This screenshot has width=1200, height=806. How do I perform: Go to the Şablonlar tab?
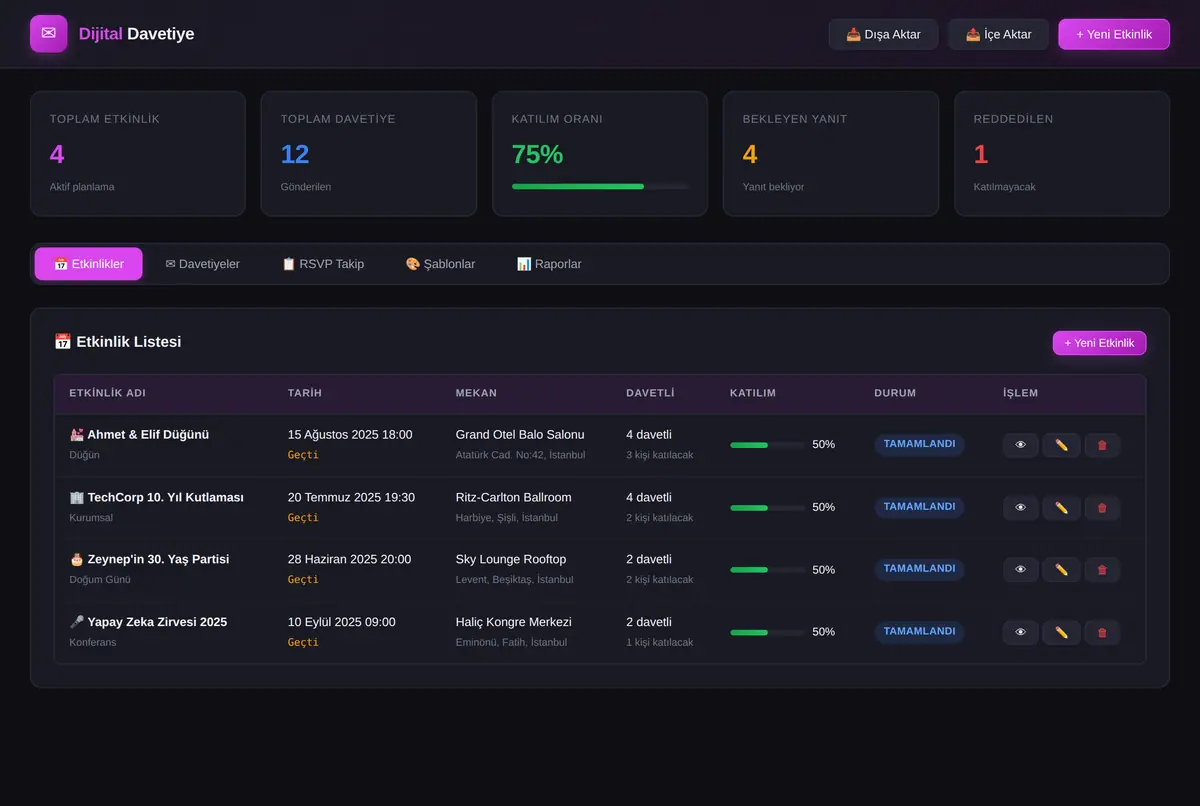tap(440, 264)
